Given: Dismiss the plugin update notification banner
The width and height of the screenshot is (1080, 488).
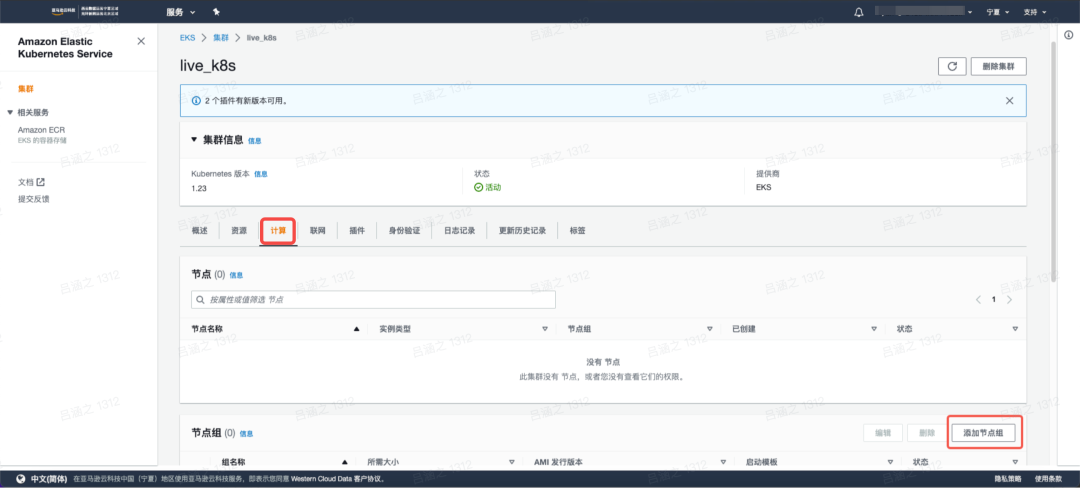Looking at the screenshot, I should click(x=1009, y=100).
